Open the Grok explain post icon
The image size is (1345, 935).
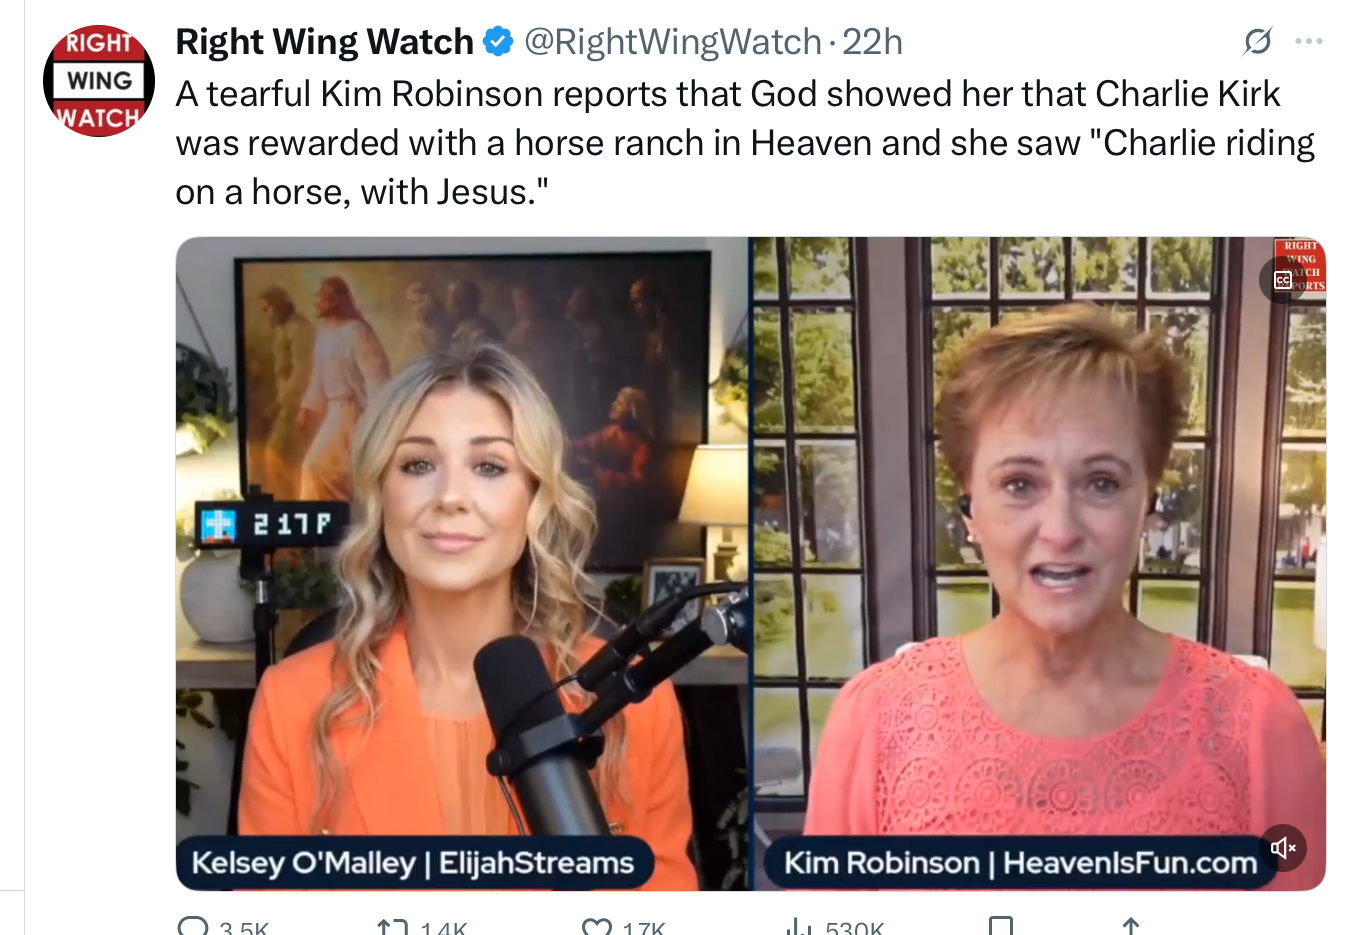point(1257,41)
